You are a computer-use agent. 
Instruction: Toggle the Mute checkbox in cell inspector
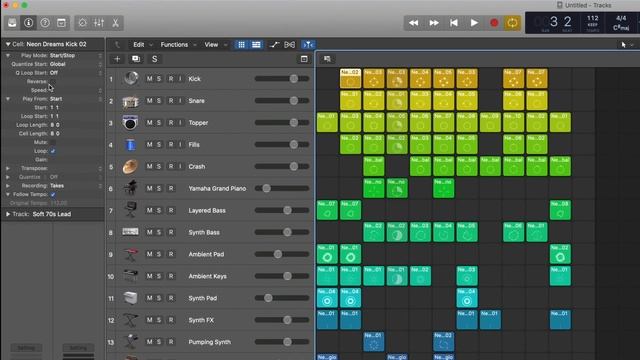[x=53, y=142]
